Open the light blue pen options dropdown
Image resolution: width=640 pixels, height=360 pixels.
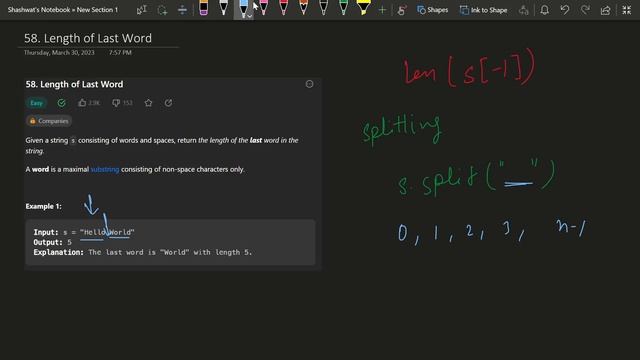pos(249,16)
